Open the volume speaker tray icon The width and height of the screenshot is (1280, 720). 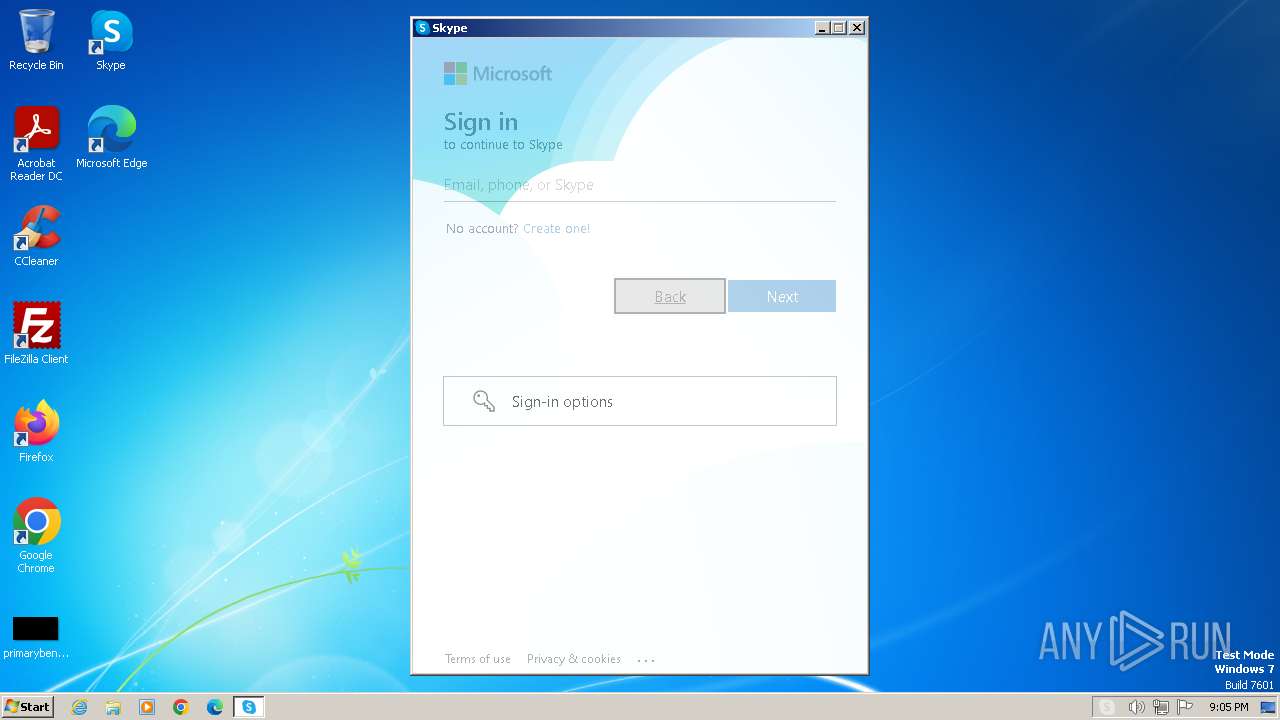tap(1136, 707)
